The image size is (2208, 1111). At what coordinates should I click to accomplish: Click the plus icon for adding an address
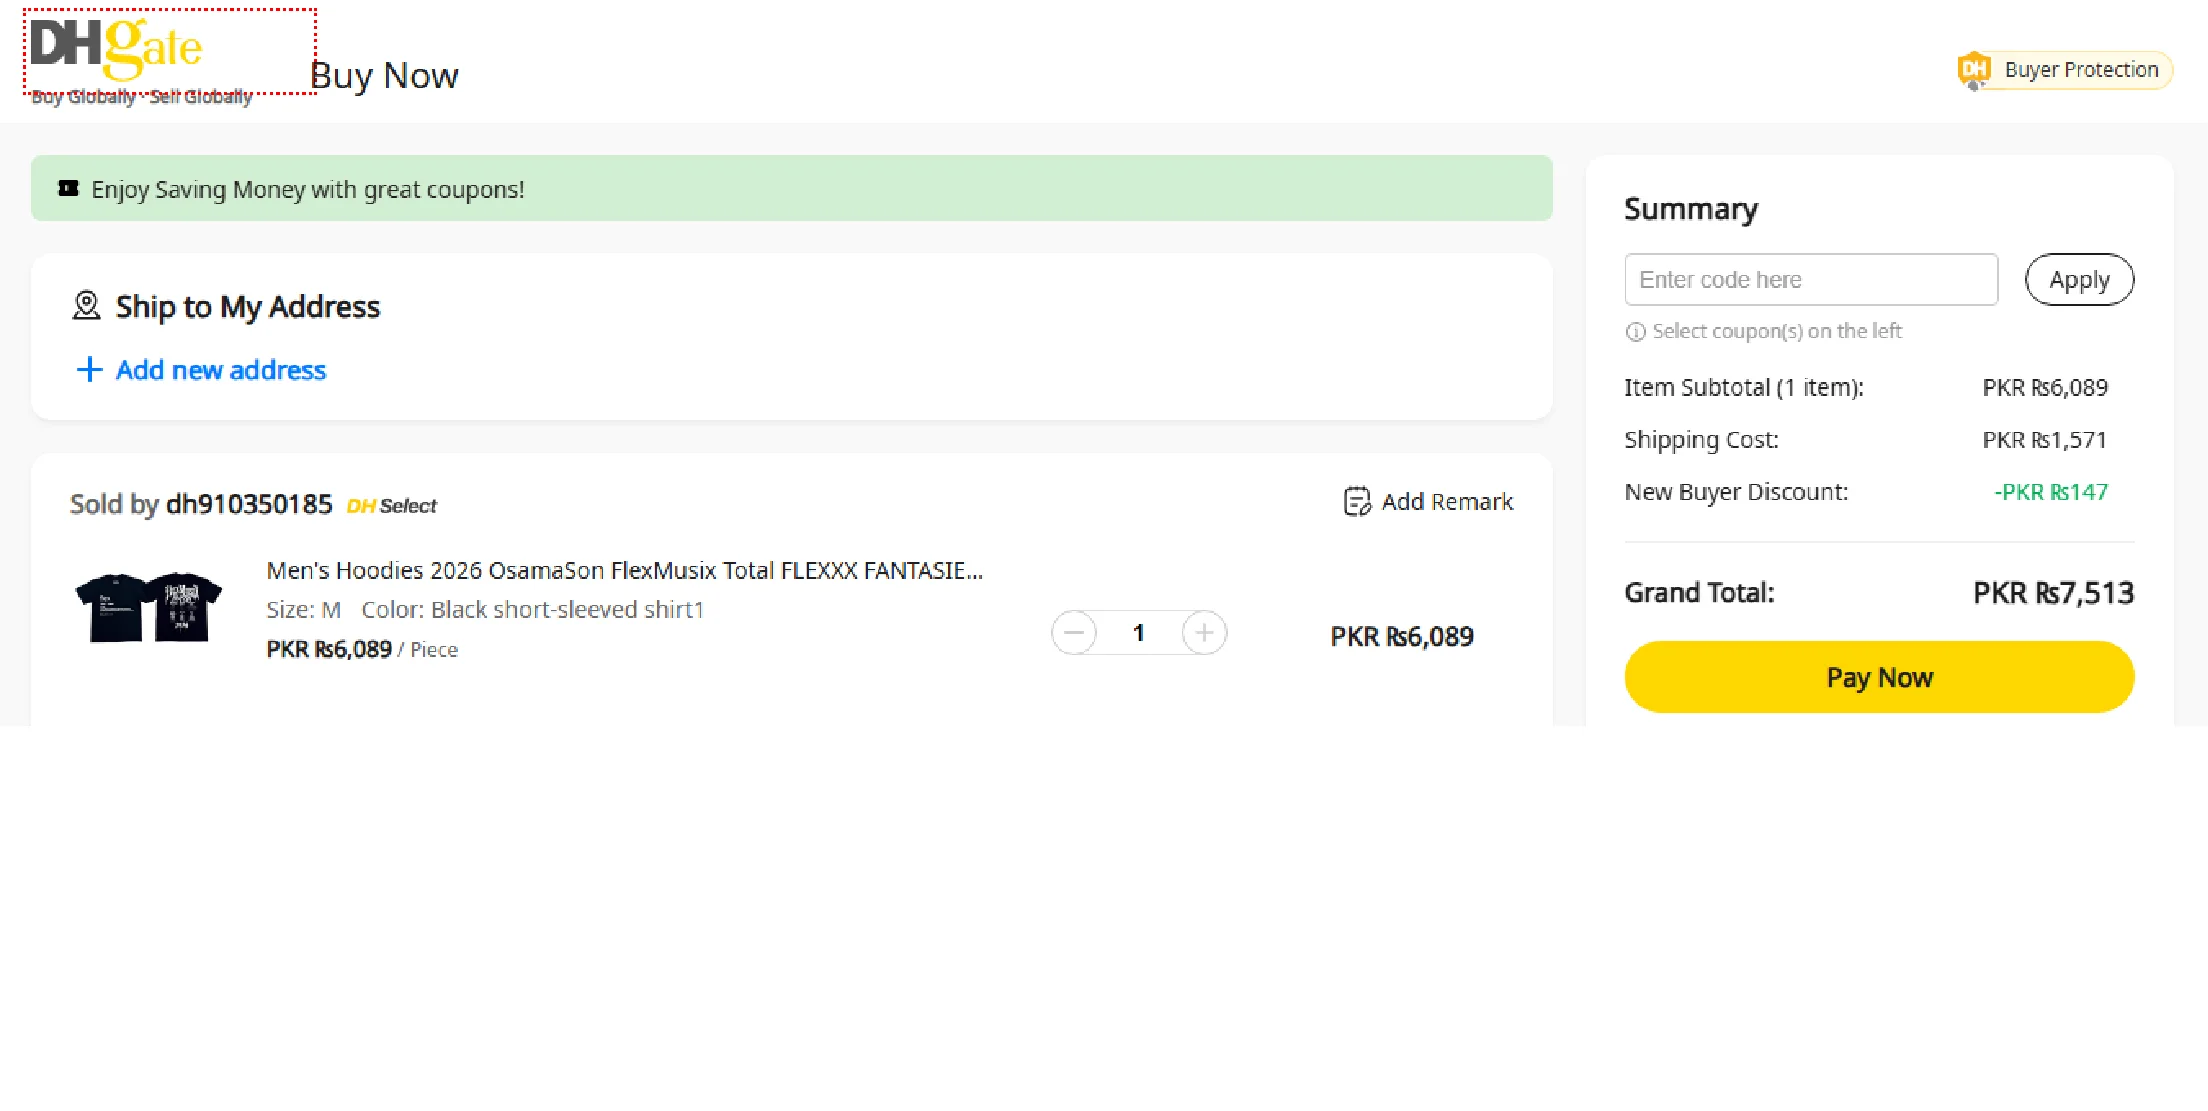(x=89, y=370)
